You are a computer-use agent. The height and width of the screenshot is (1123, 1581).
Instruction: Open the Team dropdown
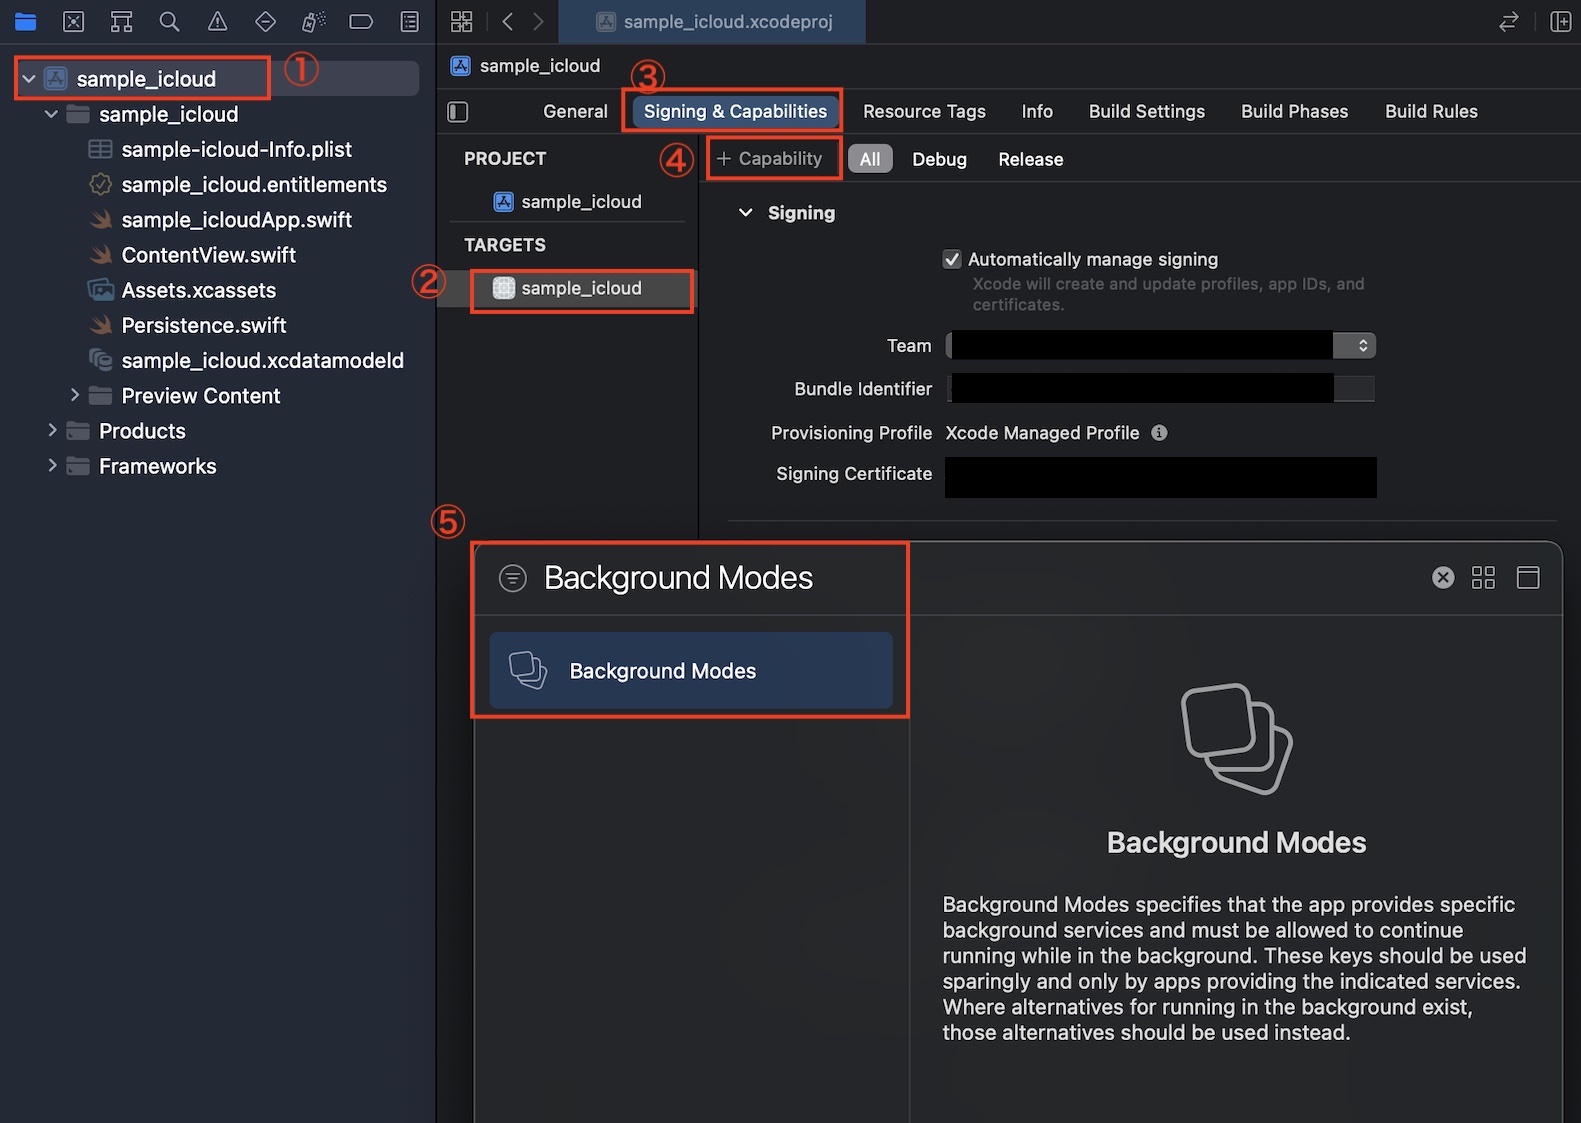[x=1161, y=345]
